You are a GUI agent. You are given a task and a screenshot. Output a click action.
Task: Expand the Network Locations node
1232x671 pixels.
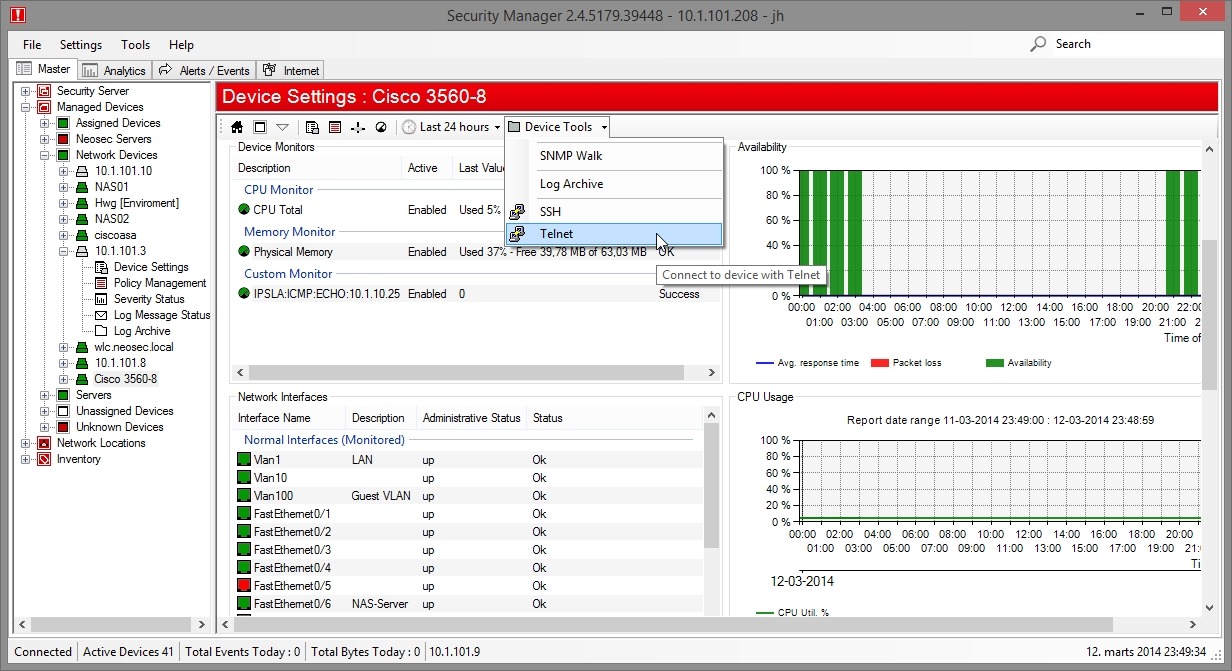click(x=26, y=443)
